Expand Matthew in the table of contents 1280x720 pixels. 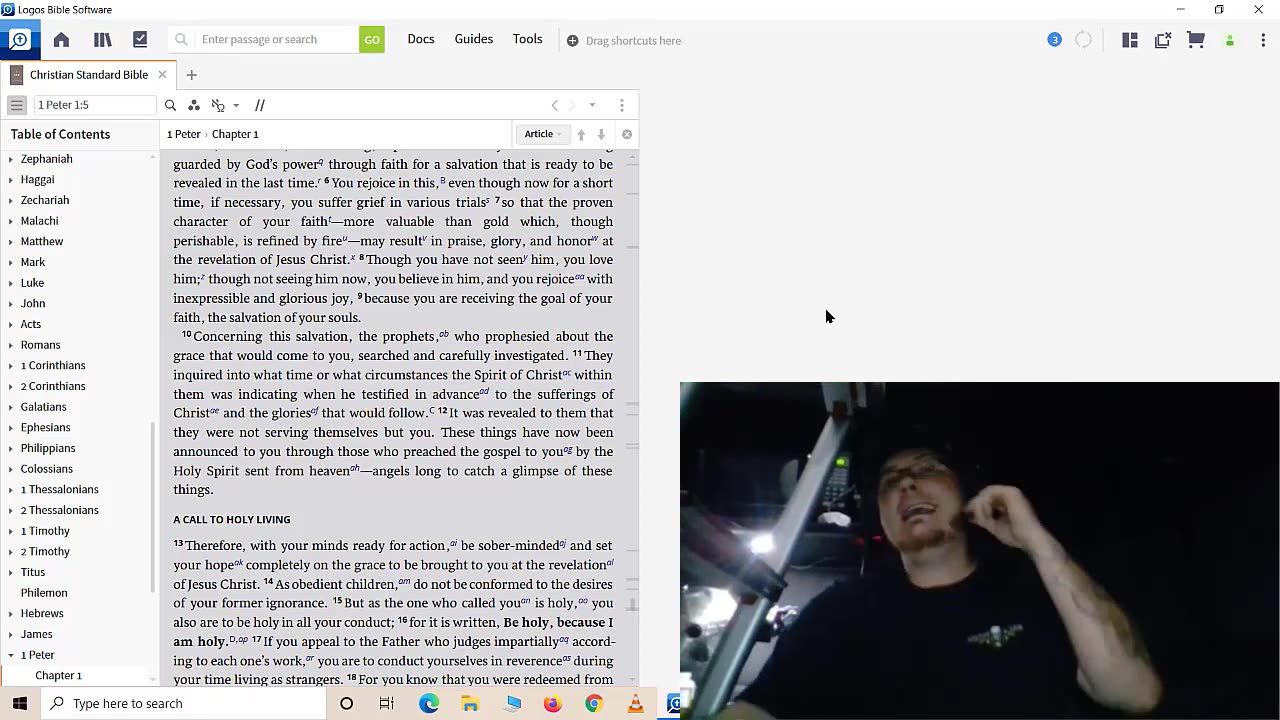11,242
